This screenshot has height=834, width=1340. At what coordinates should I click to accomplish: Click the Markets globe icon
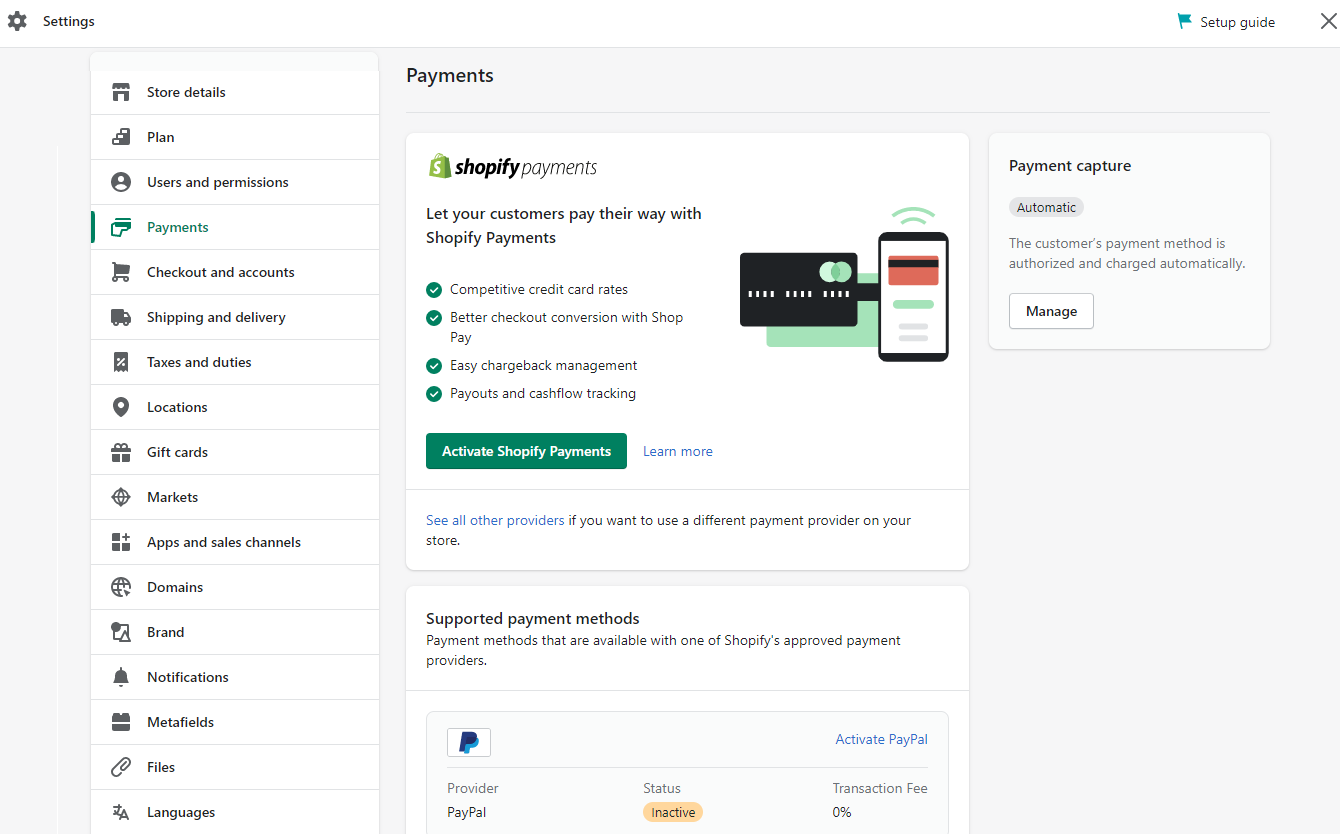pos(121,497)
